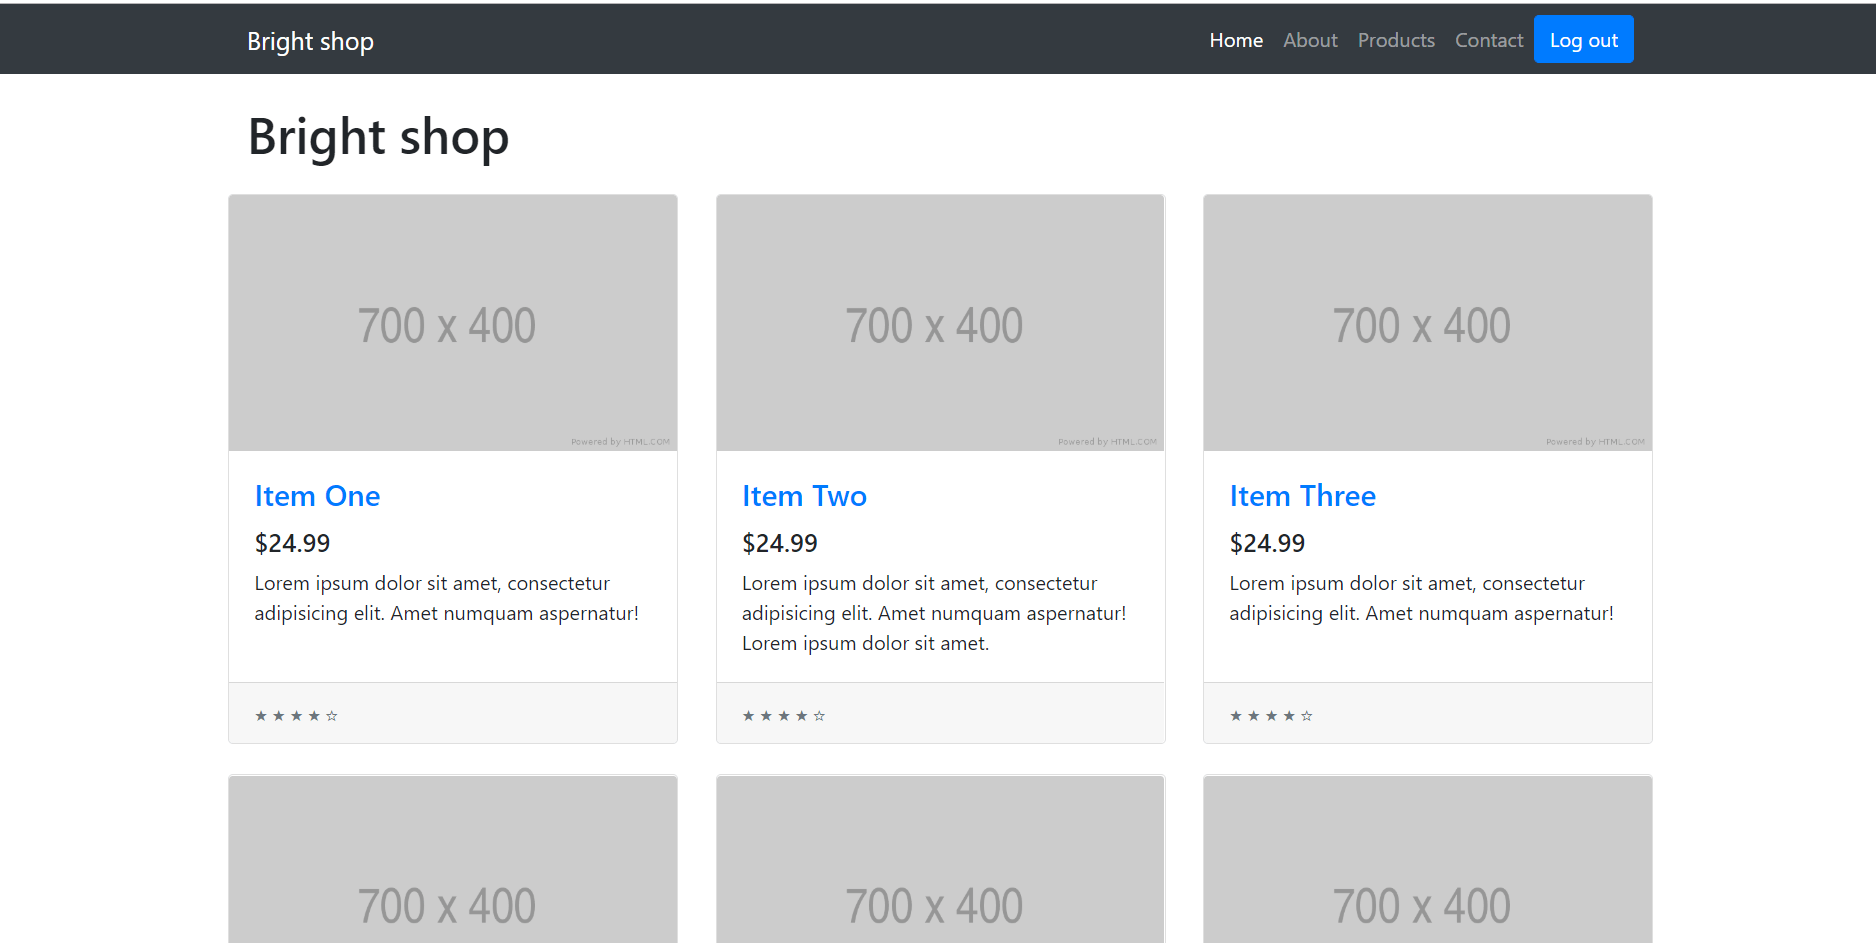Select the middle star in Item Two's rating row
This screenshot has height=943, width=1876.
(783, 714)
